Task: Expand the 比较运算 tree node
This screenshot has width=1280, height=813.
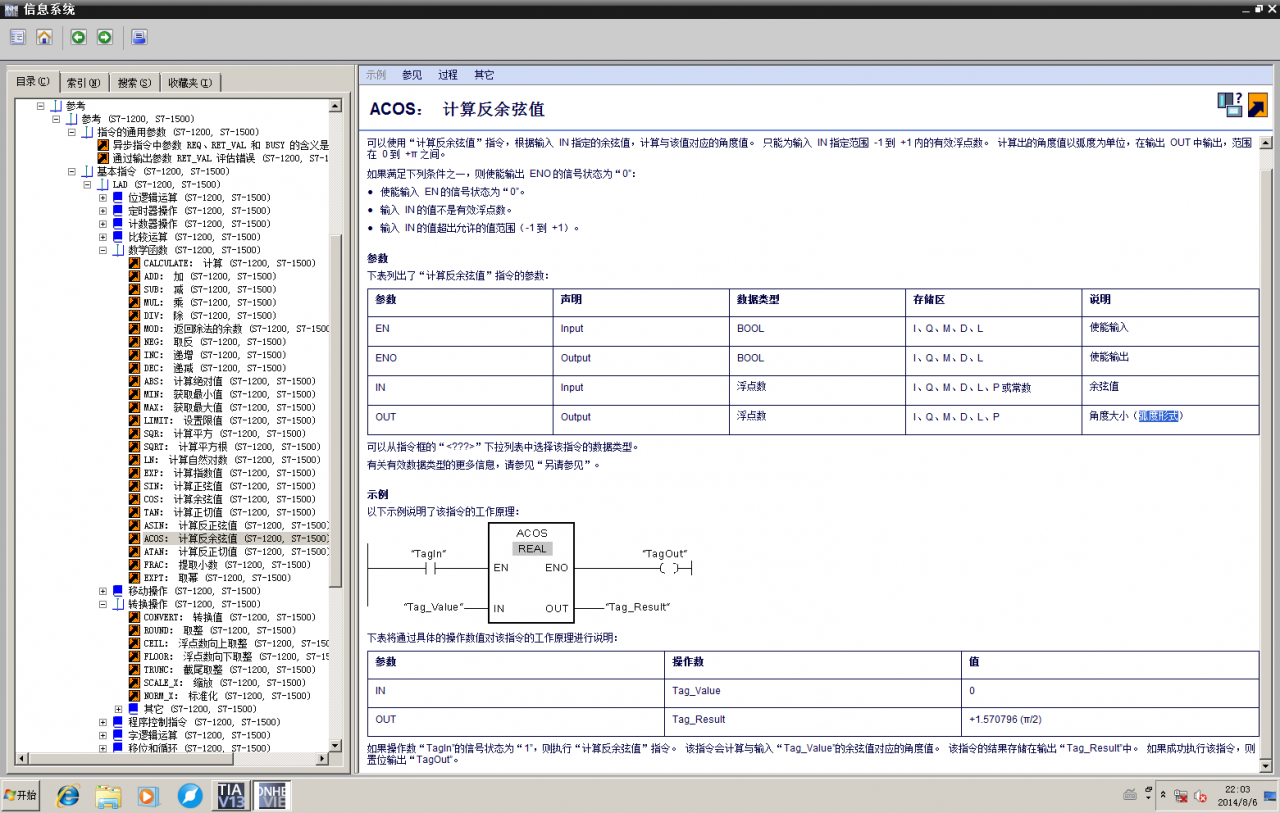Action: click(x=103, y=236)
